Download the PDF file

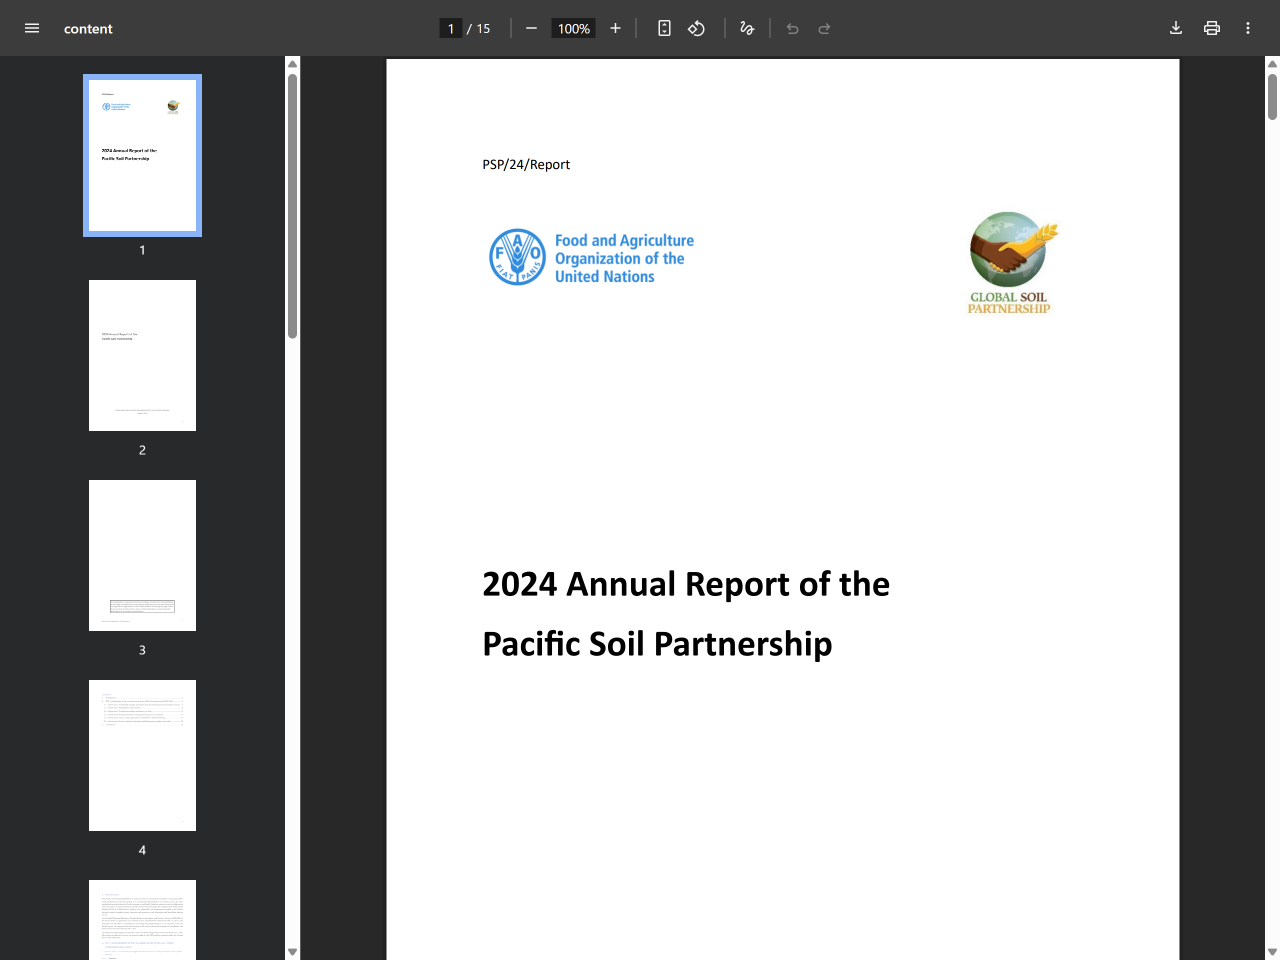[x=1176, y=28]
